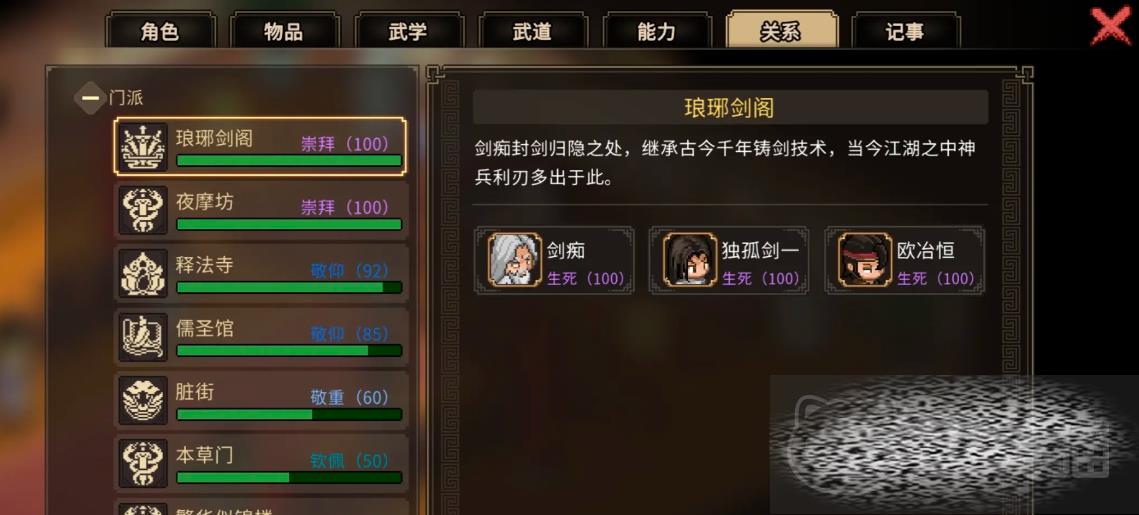This screenshot has height=515, width=1139.
Task: Select 剑痴 white-haired elder portrait
Action: (515, 260)
